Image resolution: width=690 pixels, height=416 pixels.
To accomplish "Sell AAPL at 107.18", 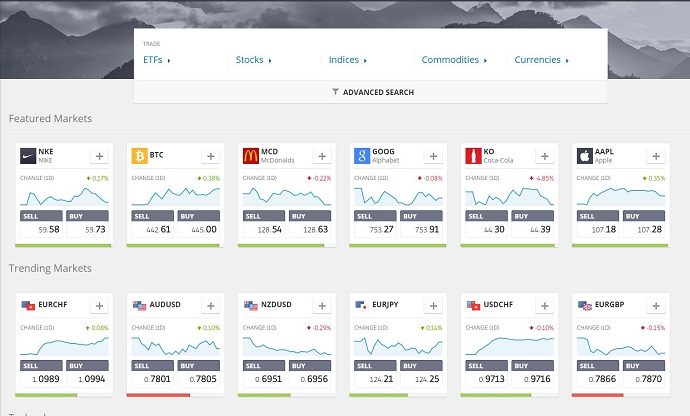I will 598,224.
